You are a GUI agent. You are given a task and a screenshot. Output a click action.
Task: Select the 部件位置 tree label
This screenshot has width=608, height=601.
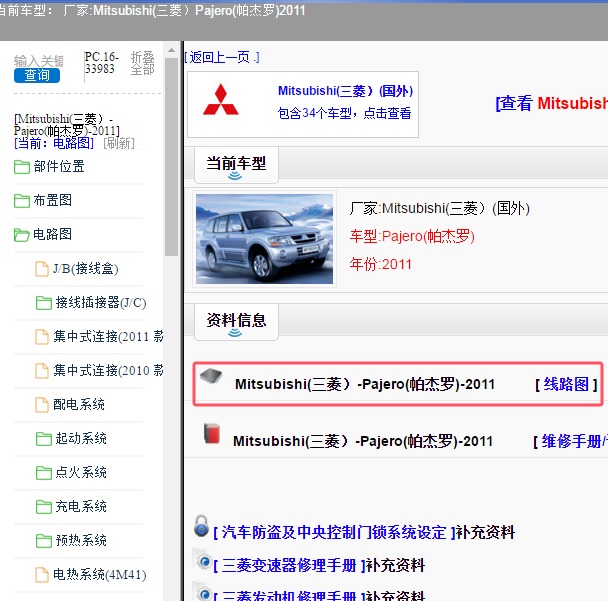pos(59,166)
